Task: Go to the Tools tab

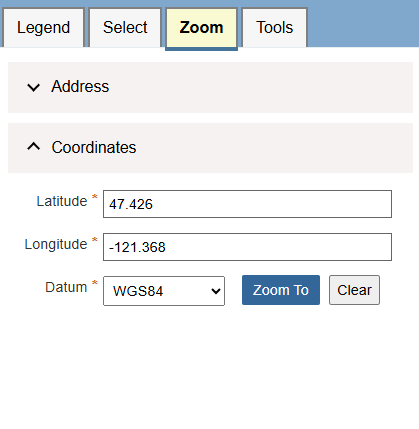Action: (x=274, y=28)
